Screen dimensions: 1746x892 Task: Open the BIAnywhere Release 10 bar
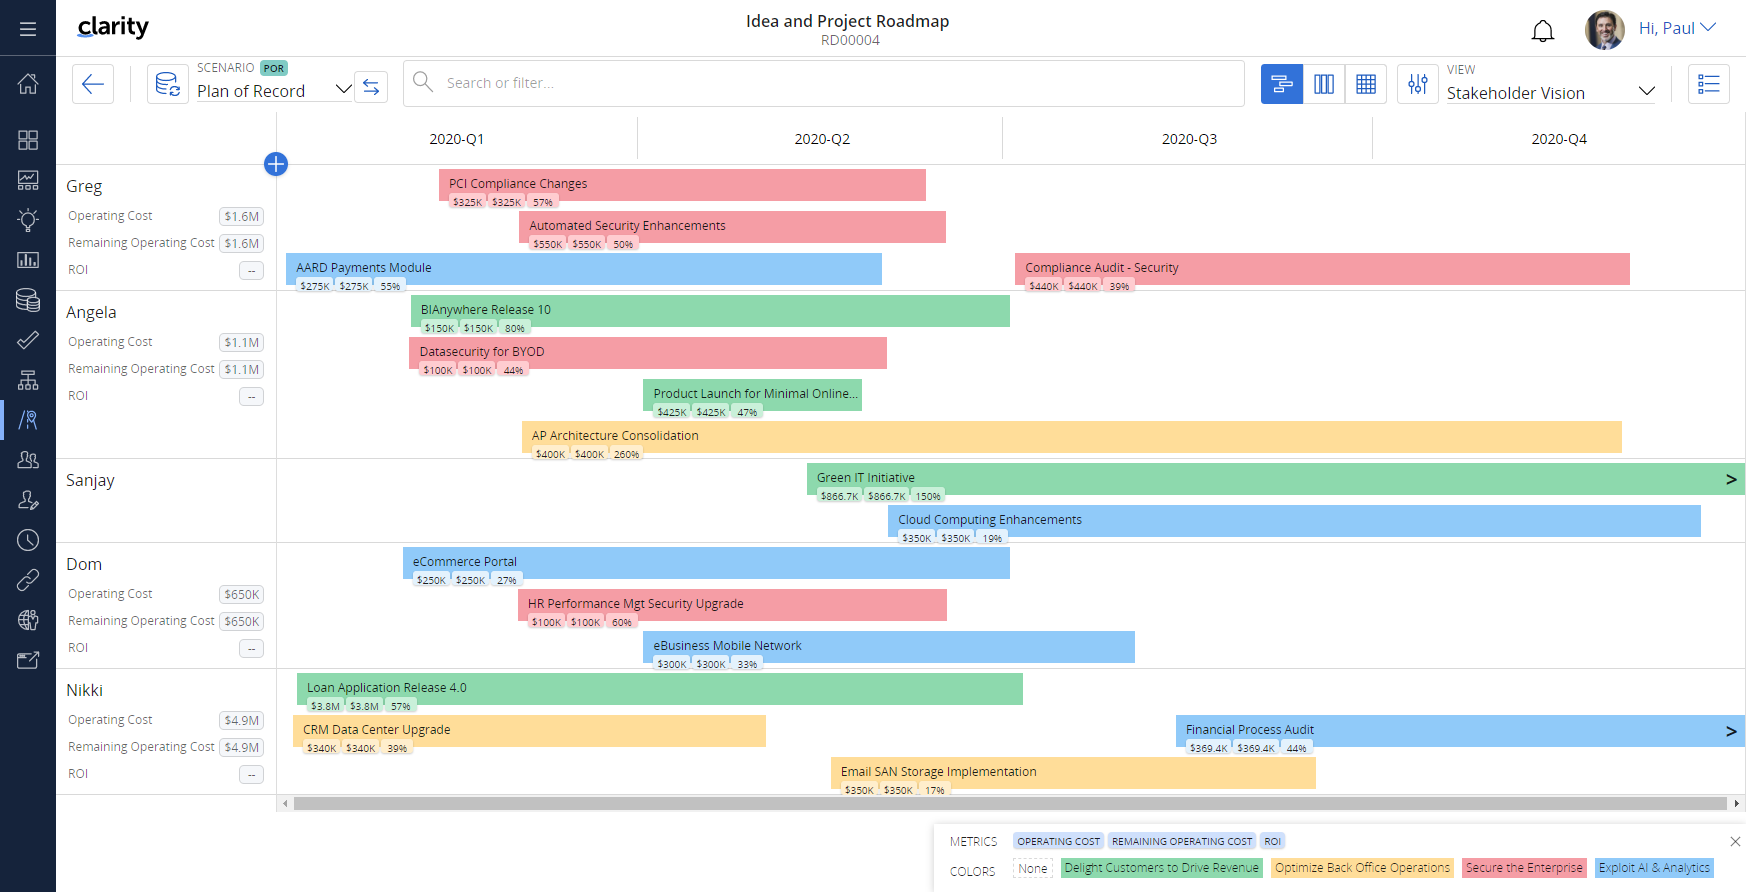710,310
